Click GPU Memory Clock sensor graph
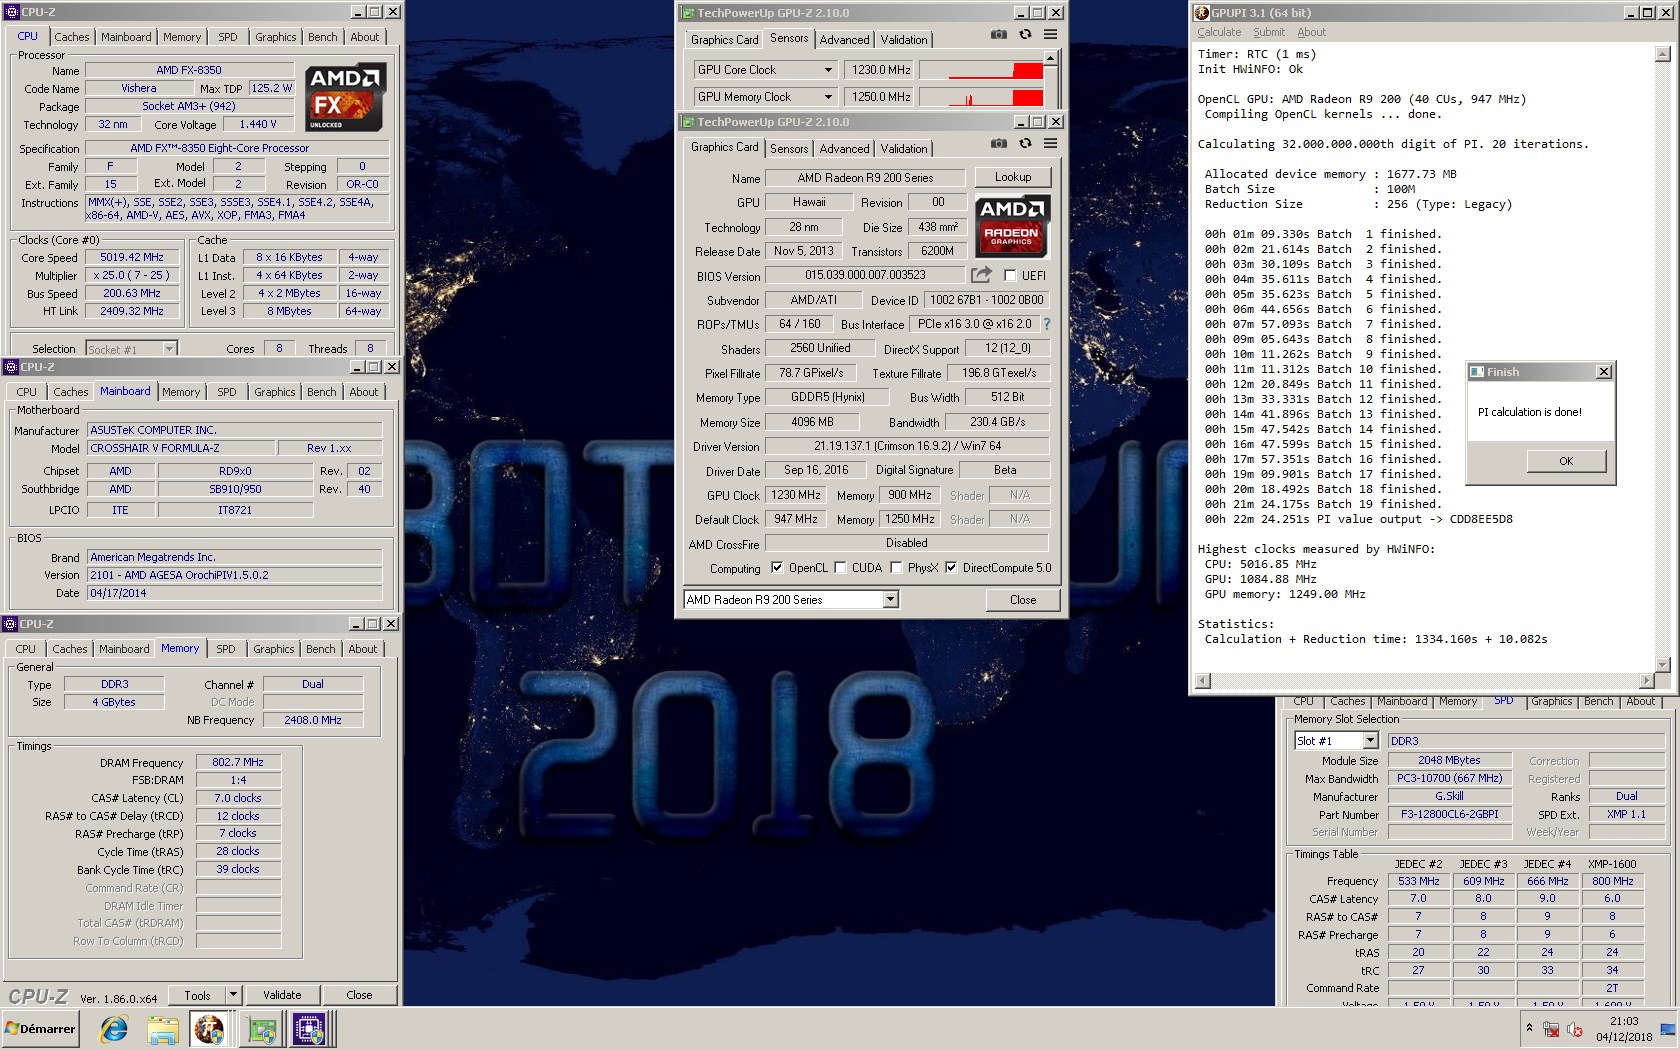This screenshot has height=1050, width=1680. [981, 97]
